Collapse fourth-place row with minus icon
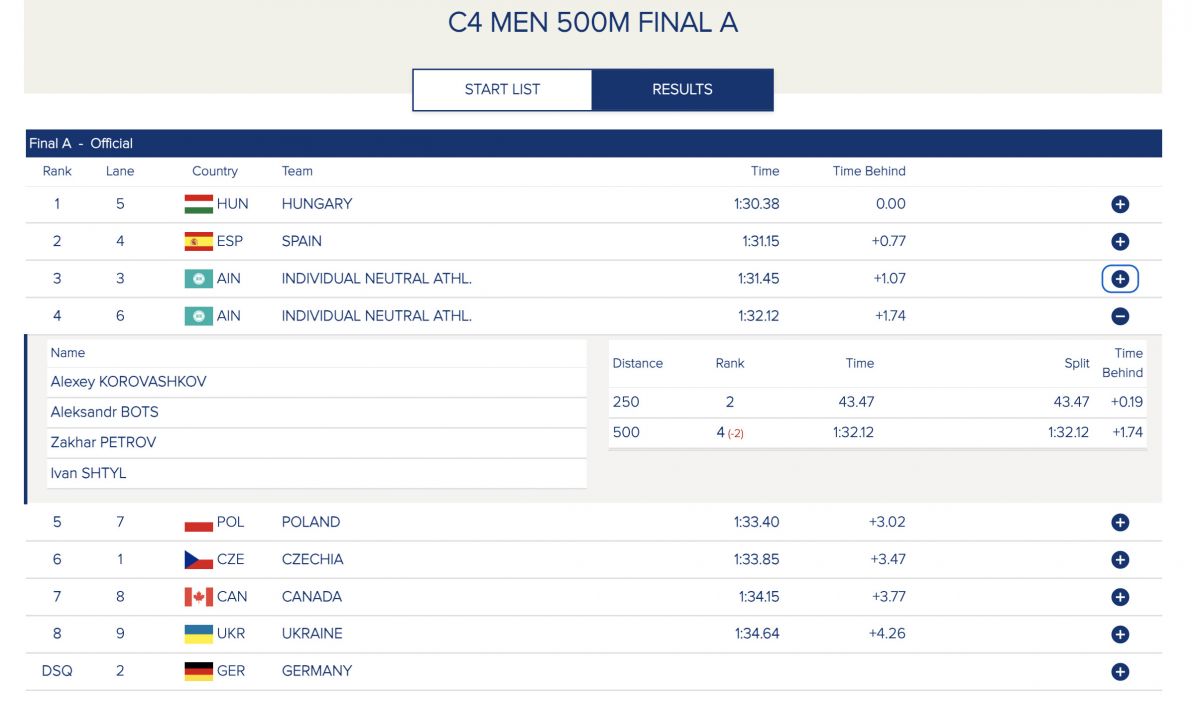1200x703 pixels. click(1120, 316)
